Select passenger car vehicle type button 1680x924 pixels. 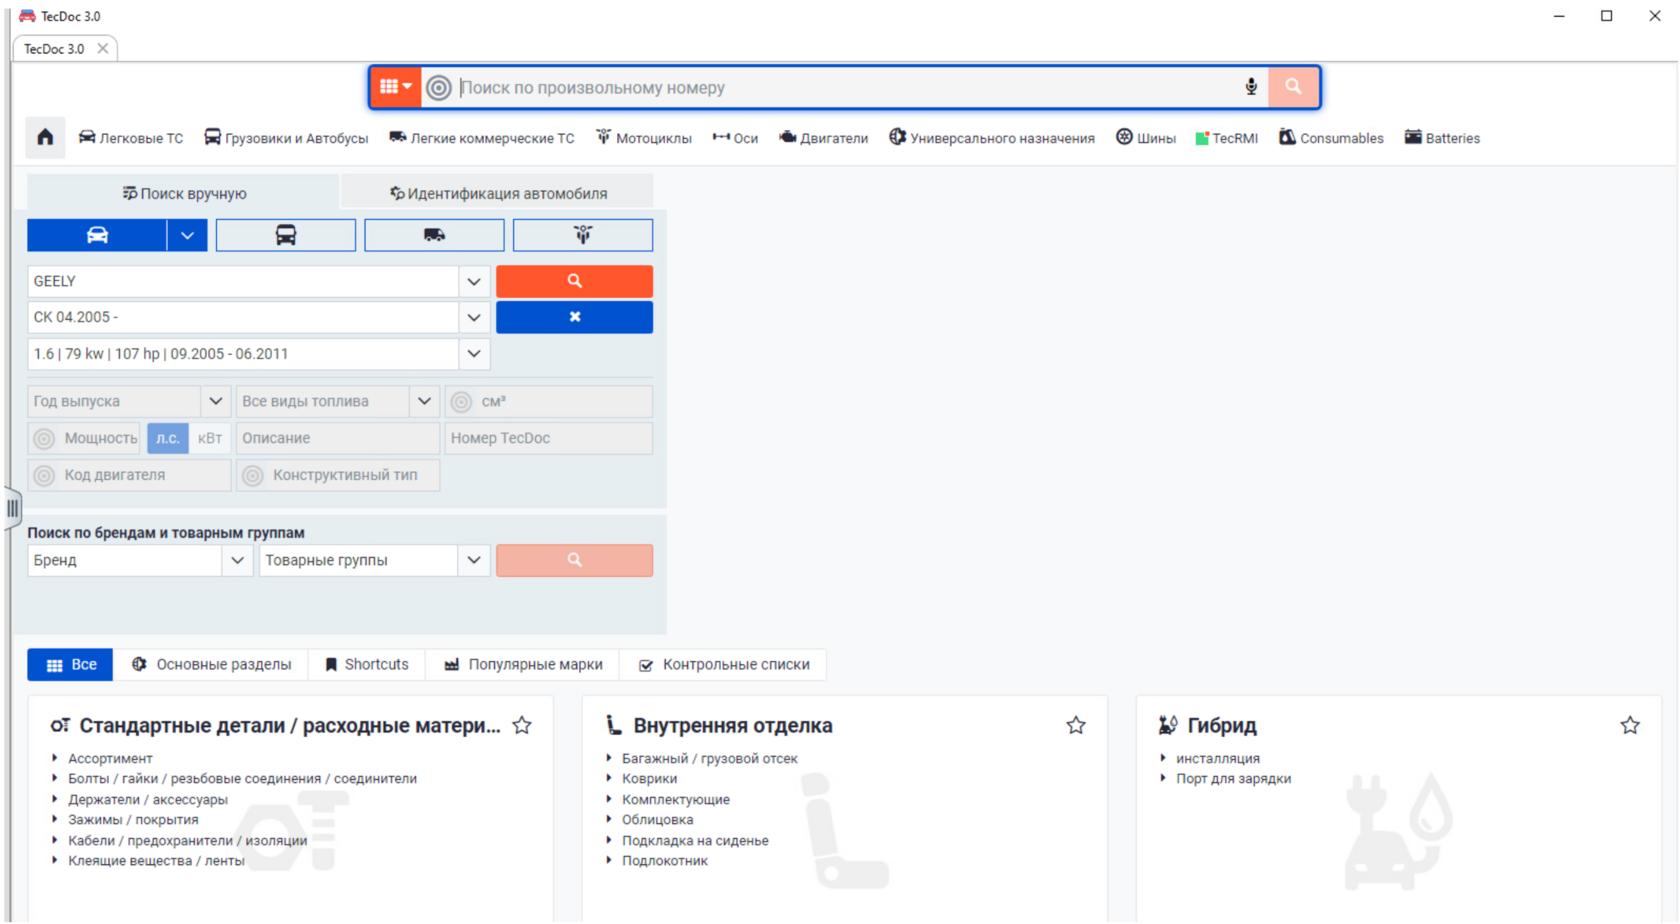point(97,235)
